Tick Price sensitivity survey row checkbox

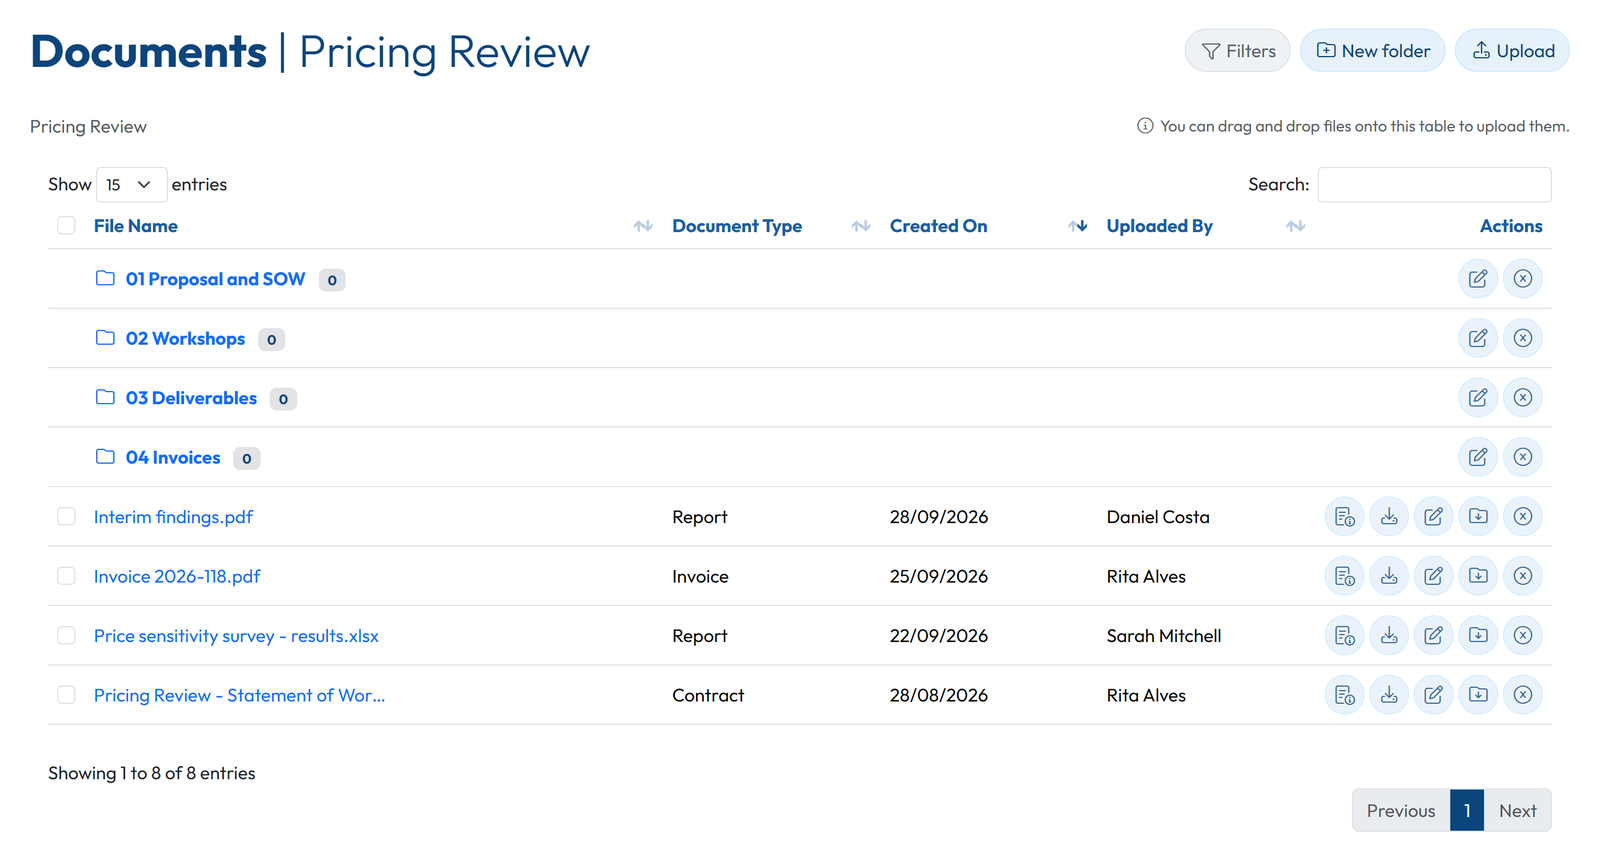66,636
